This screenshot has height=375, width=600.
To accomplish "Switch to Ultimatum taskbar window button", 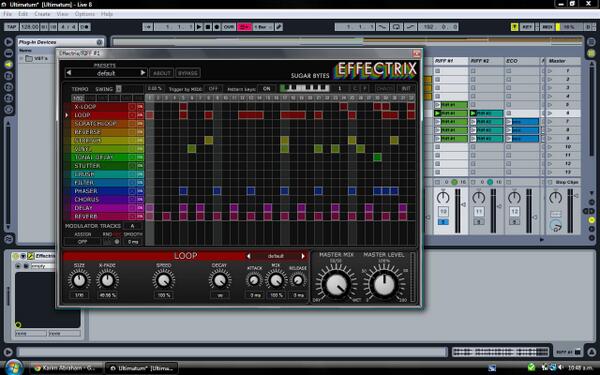I will (141, 368).
